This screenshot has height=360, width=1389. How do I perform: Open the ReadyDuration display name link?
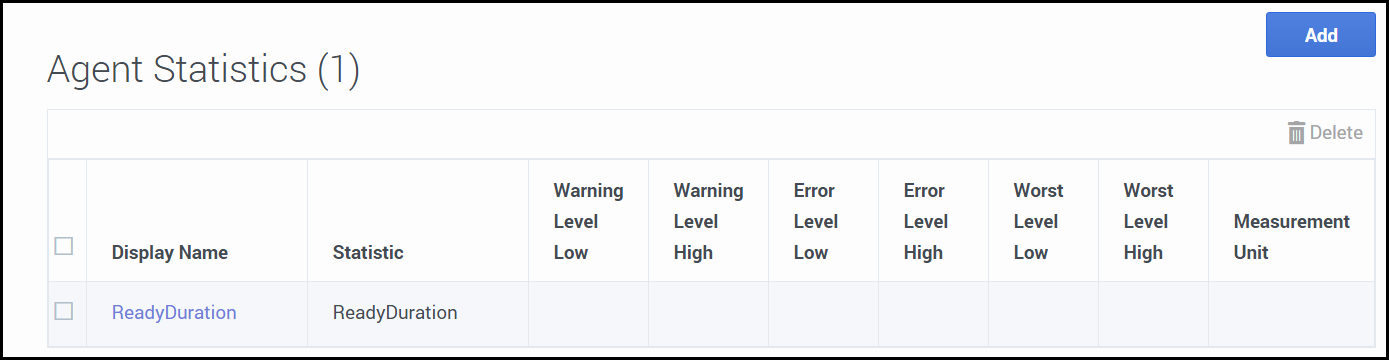pyautogui.click(x=174, y=313)
